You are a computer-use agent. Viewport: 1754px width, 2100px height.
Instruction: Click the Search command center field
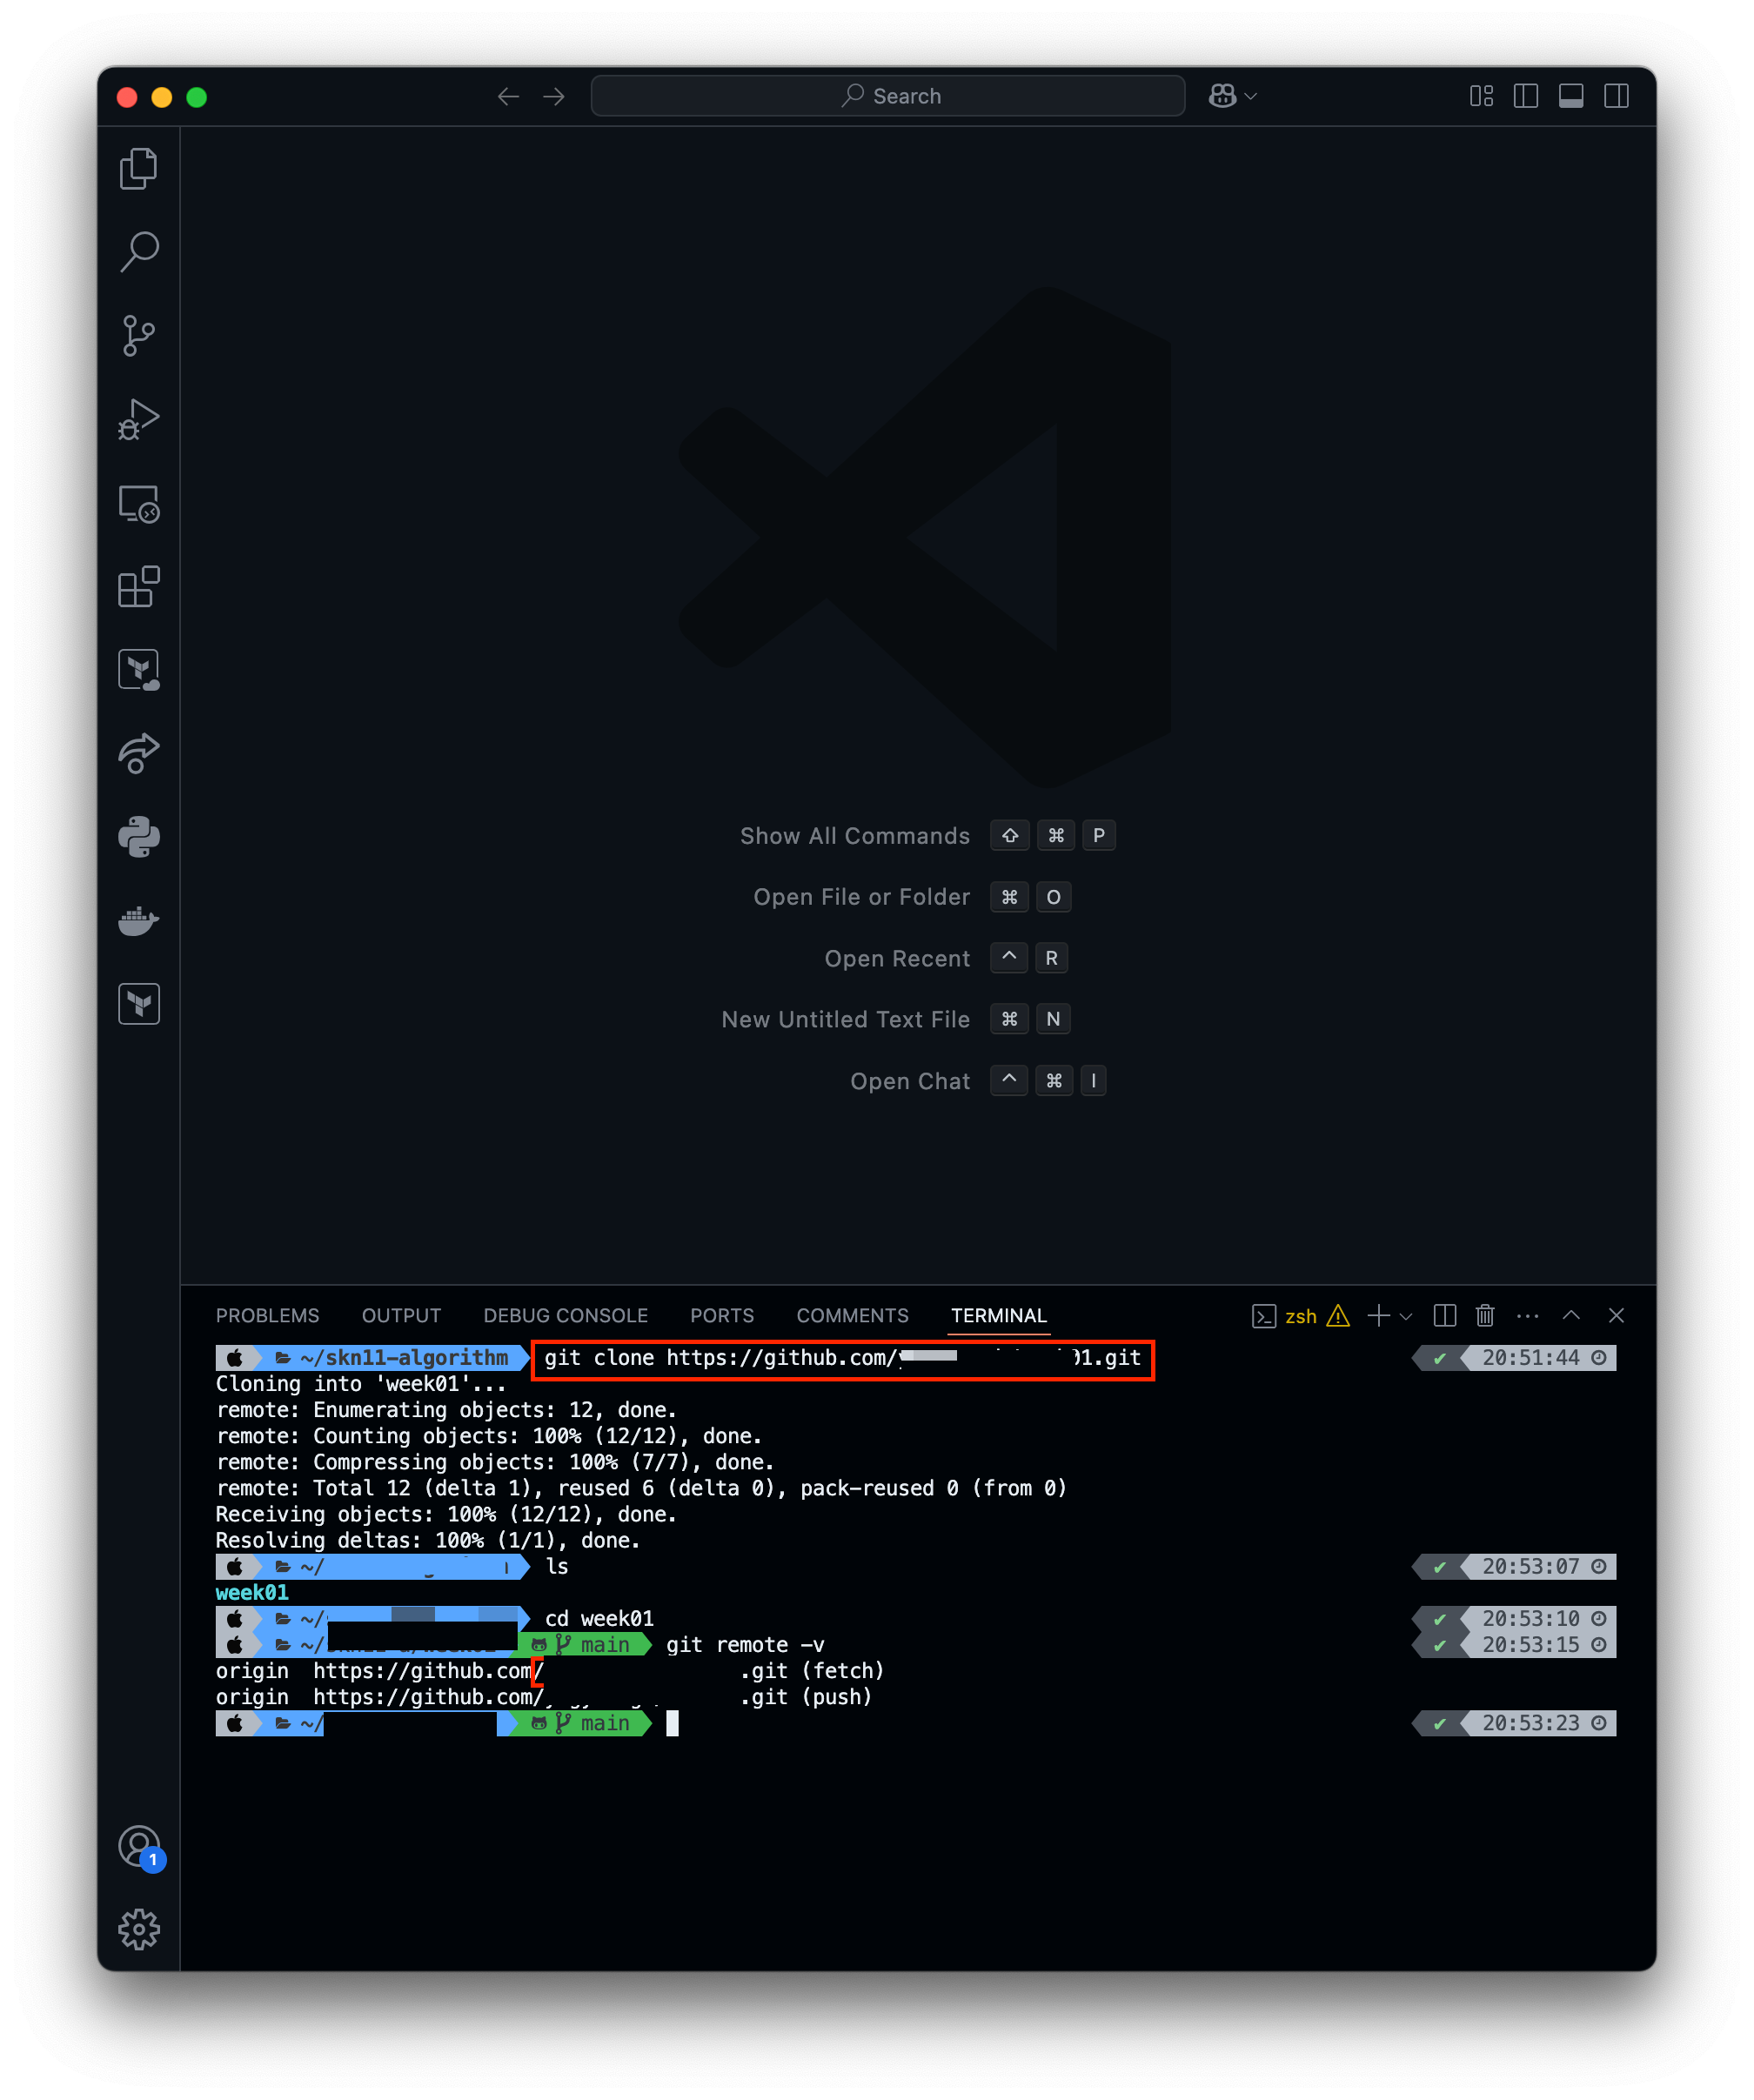(887, 96)
